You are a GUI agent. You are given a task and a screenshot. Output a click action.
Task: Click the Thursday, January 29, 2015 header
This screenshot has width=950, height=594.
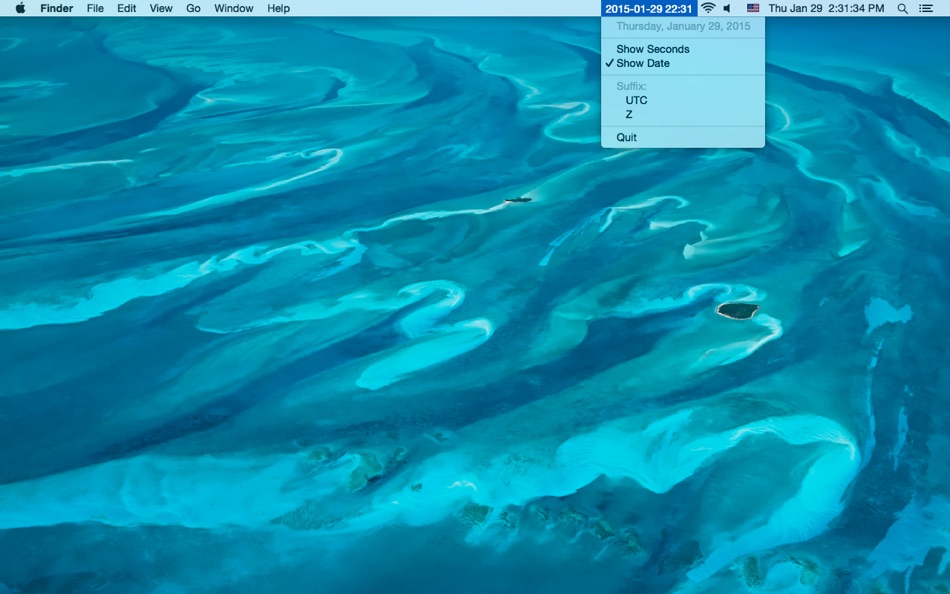(x=682, y=26)
